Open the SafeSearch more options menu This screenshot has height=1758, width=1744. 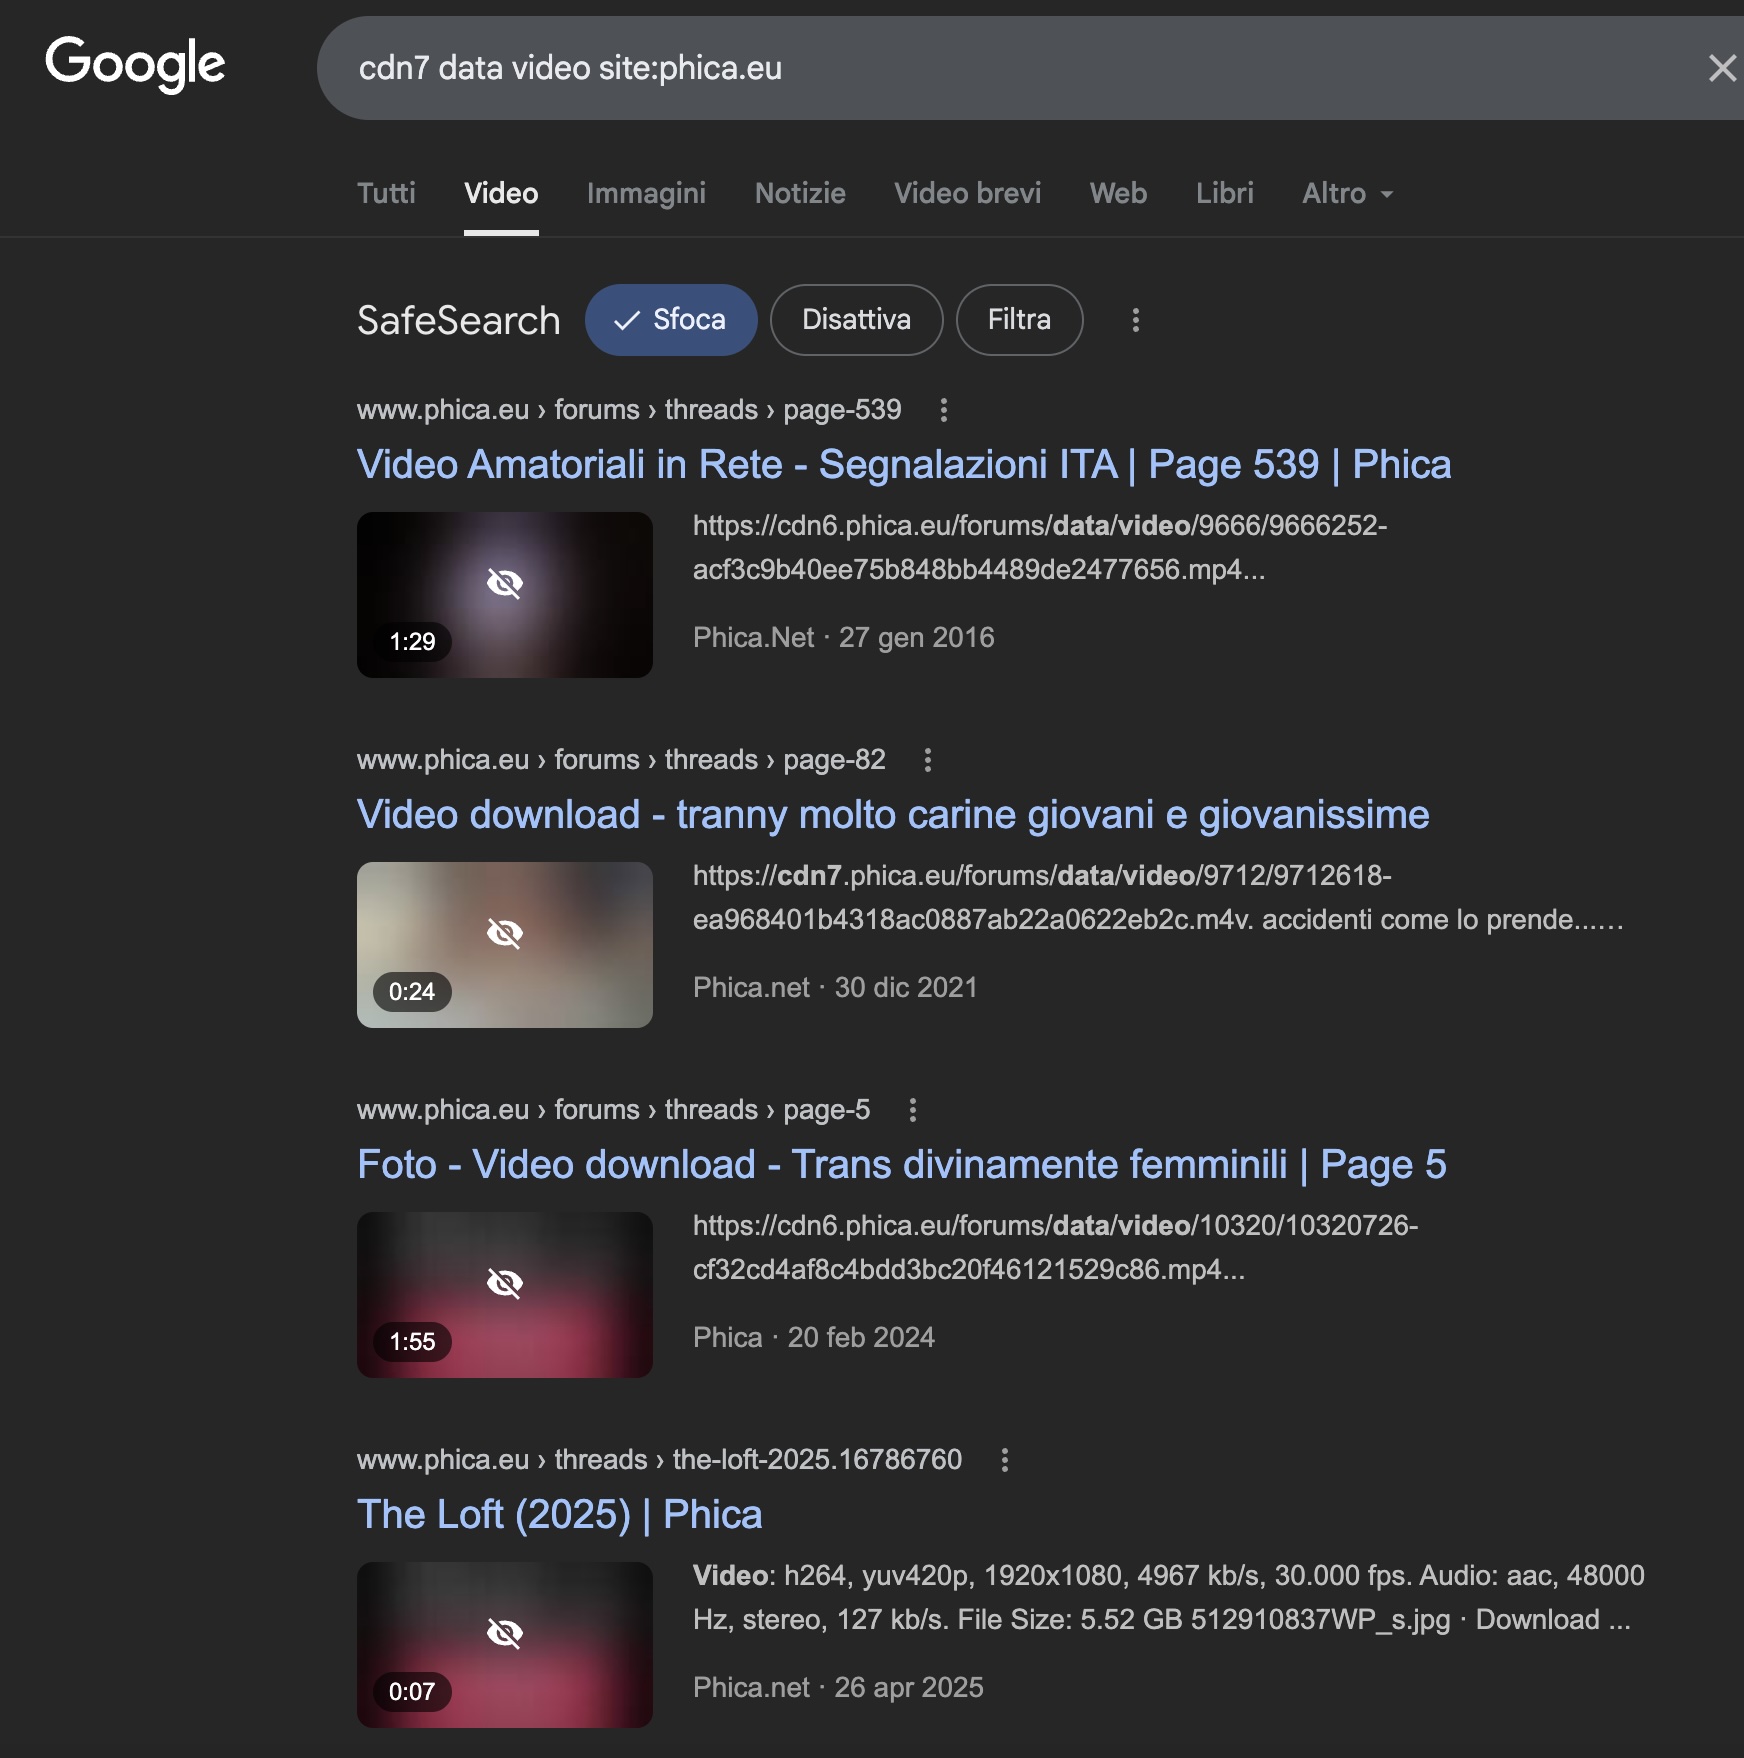point(1135,320)
